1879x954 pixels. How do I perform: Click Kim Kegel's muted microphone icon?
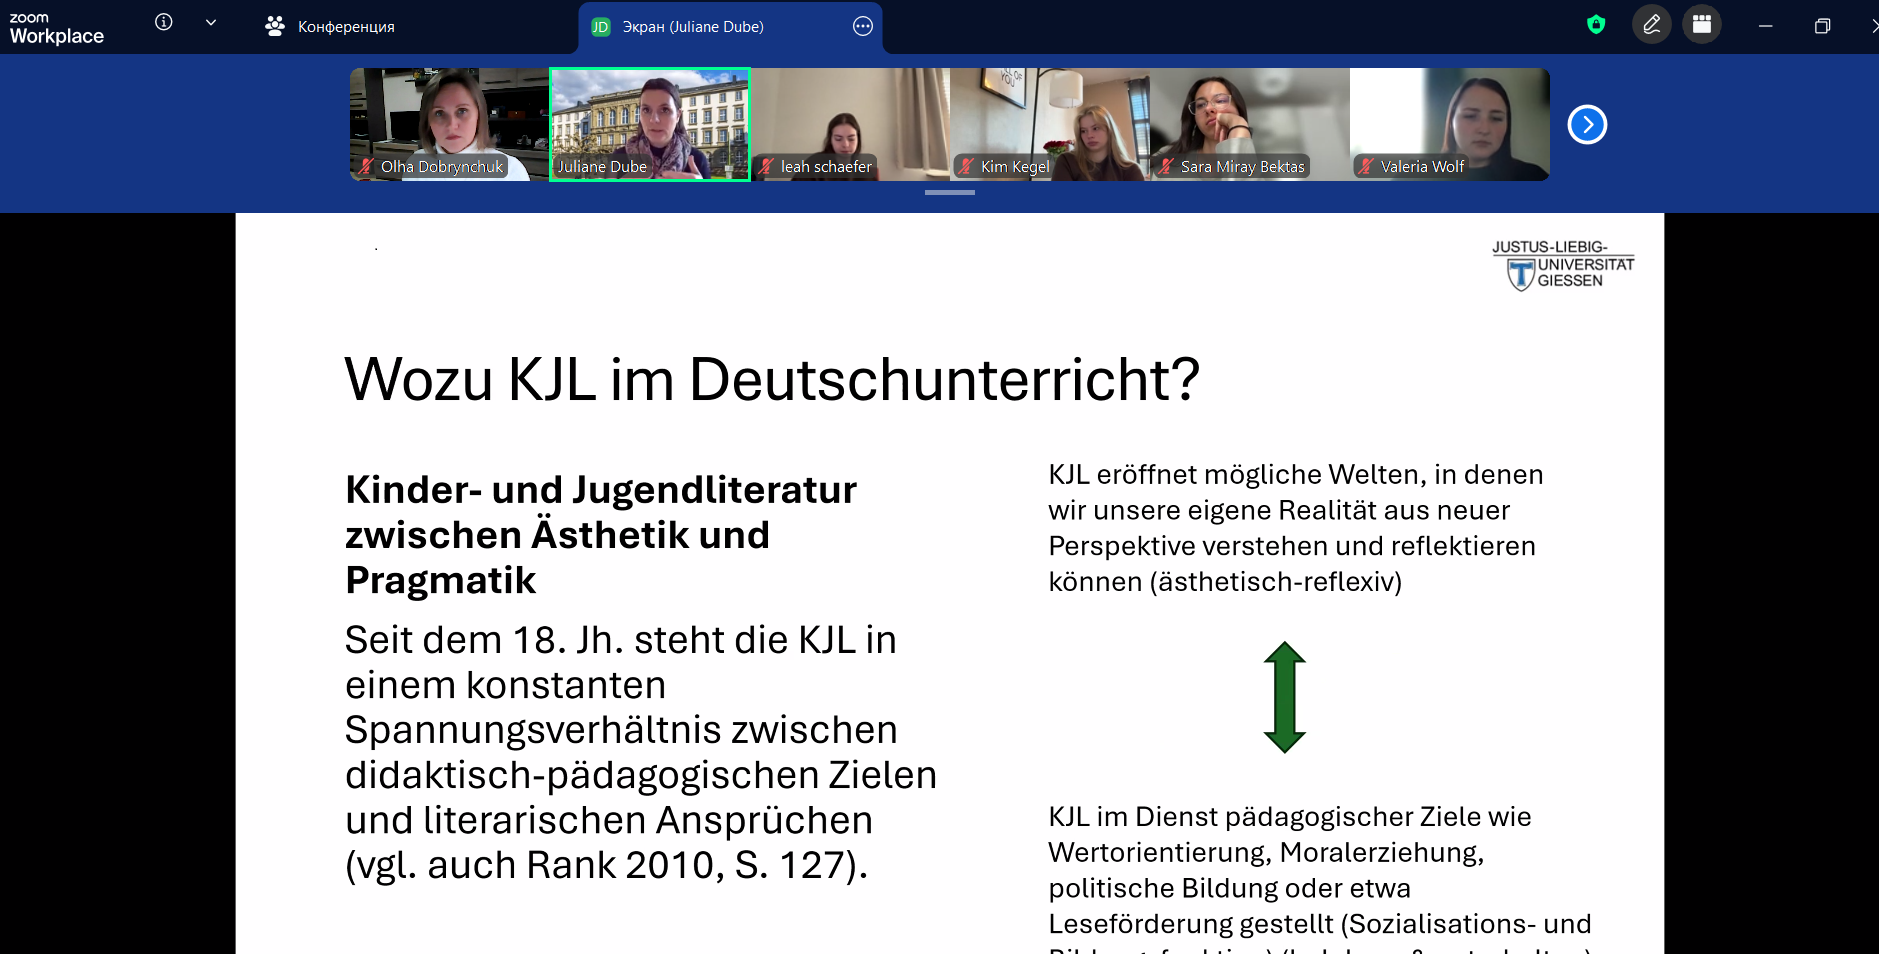[966, 167]
